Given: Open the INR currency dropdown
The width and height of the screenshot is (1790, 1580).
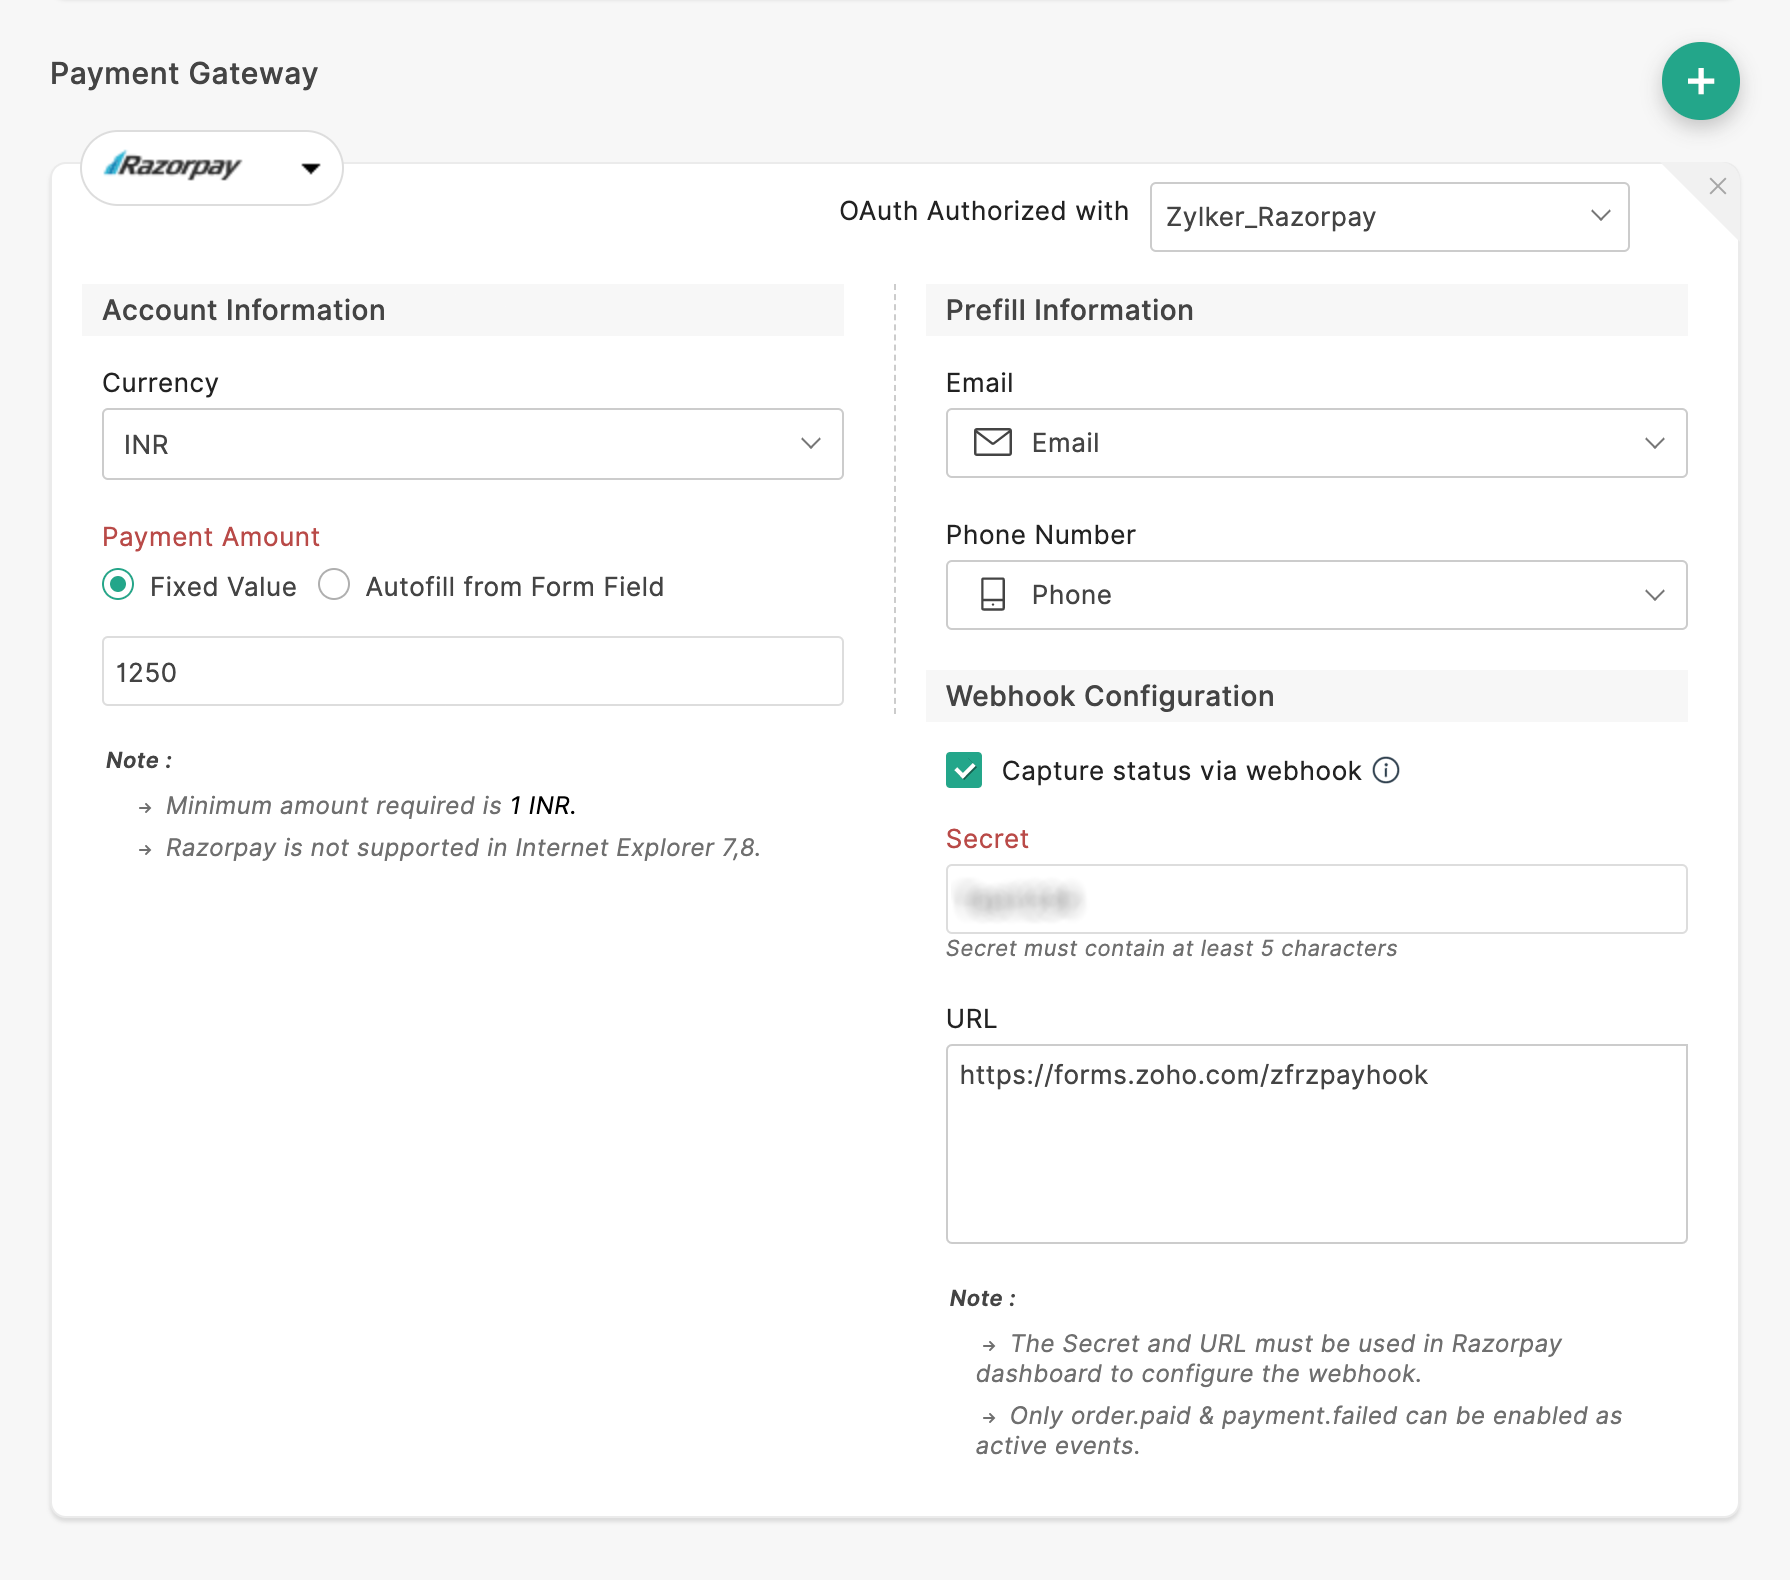Looking at the screenshot, I should click(x=473, y=444).
